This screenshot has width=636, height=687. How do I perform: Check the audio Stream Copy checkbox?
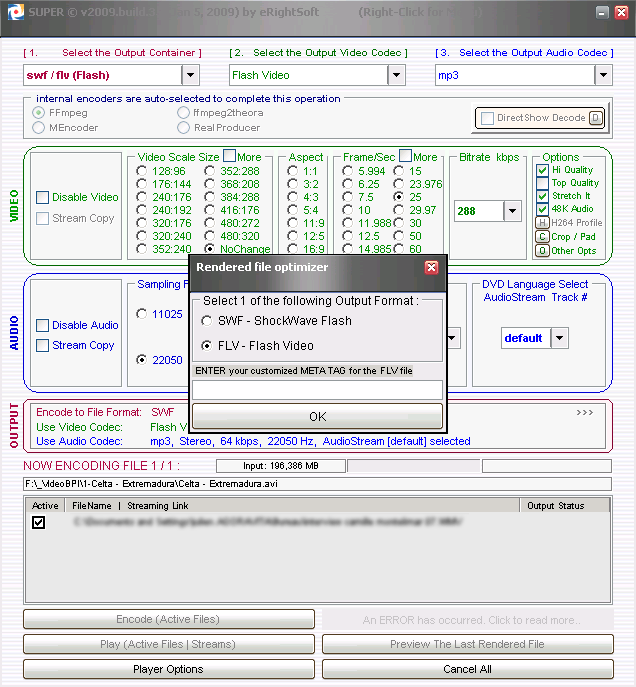tap(42, 345)
